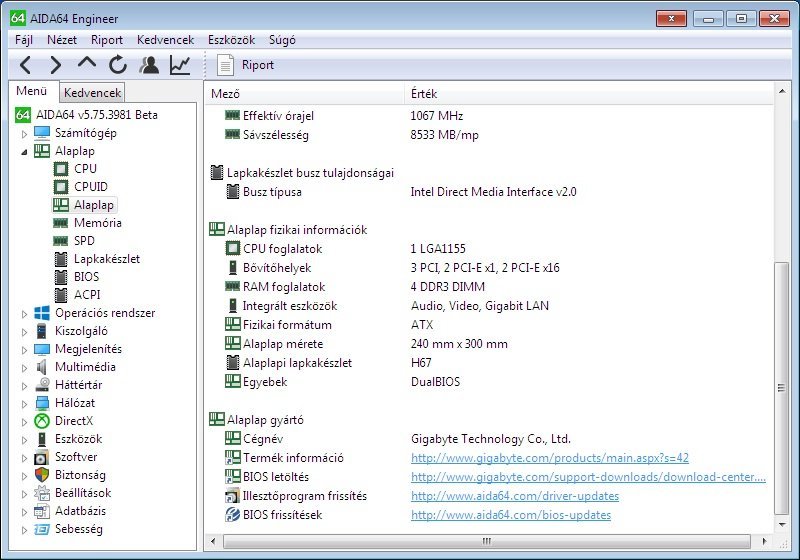This screenshot has height=560, width=800.
Task: Click the Operációs rendszer Windows icon
Action: tap(42, 313)
